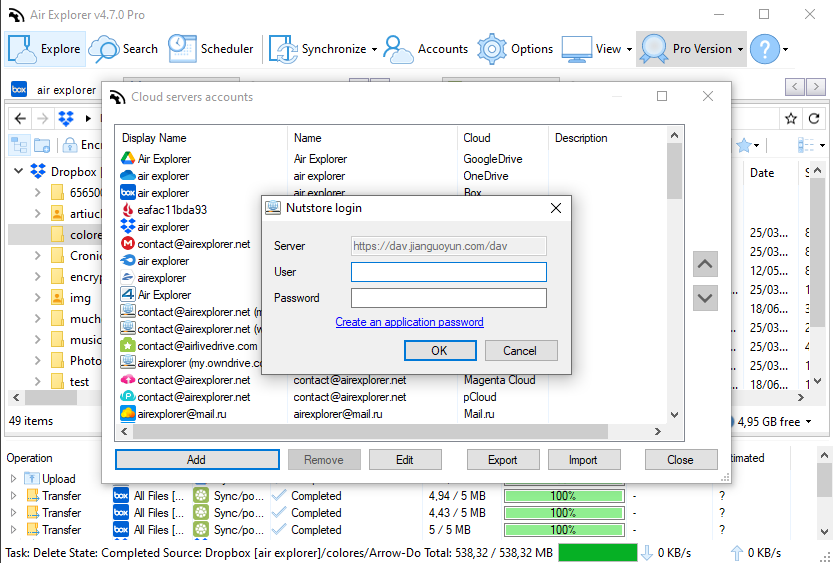Viewport: 833px width, 563px height.
Task: Open Options settings
Action: coord(515,49)
